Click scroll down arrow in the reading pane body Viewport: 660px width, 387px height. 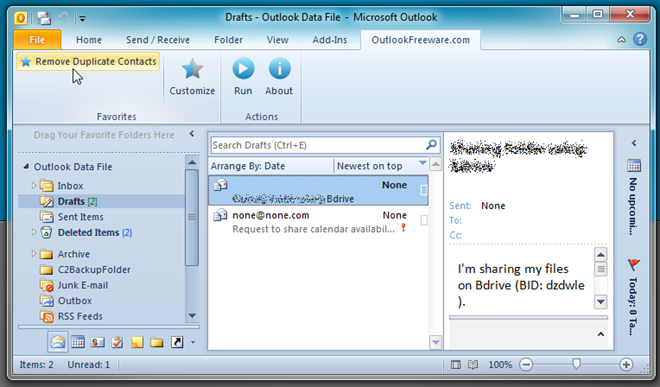click(x=601, y=302)
